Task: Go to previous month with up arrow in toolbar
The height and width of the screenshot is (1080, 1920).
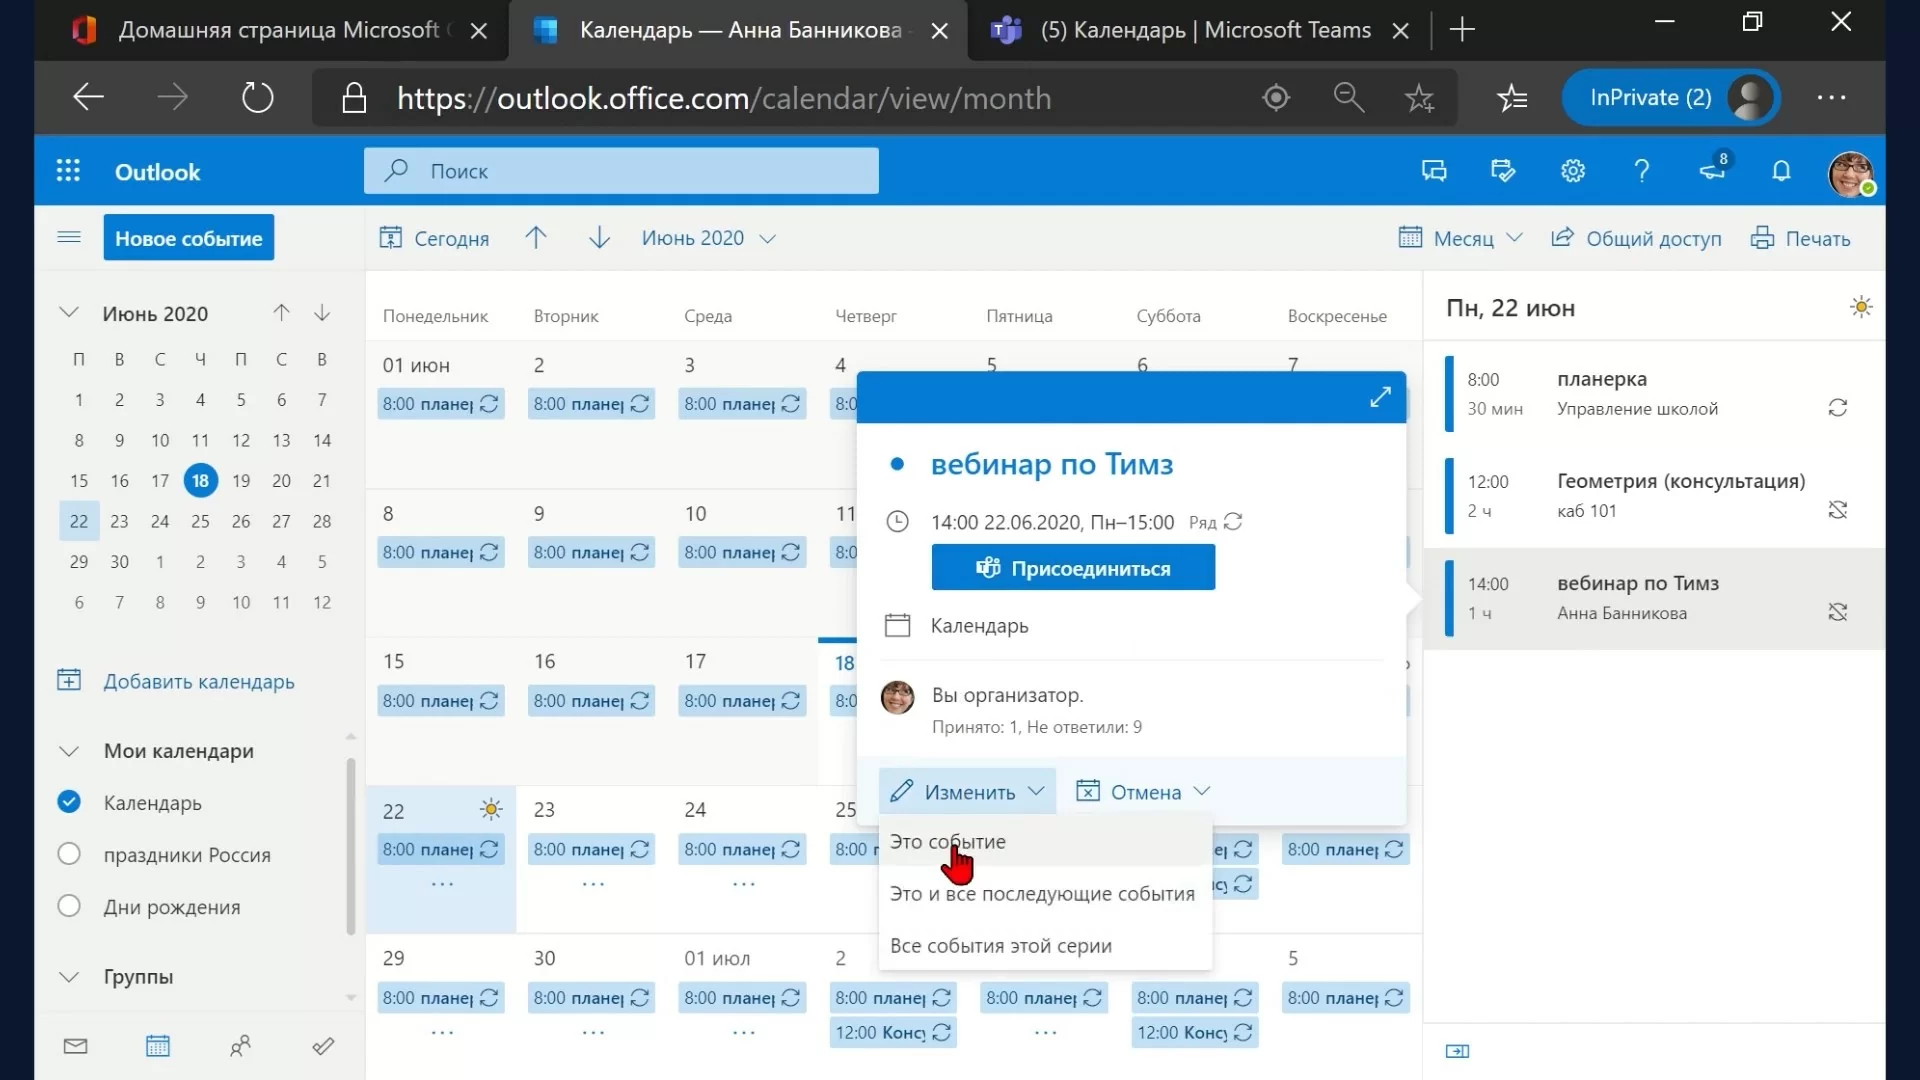Action: (536, 237)
